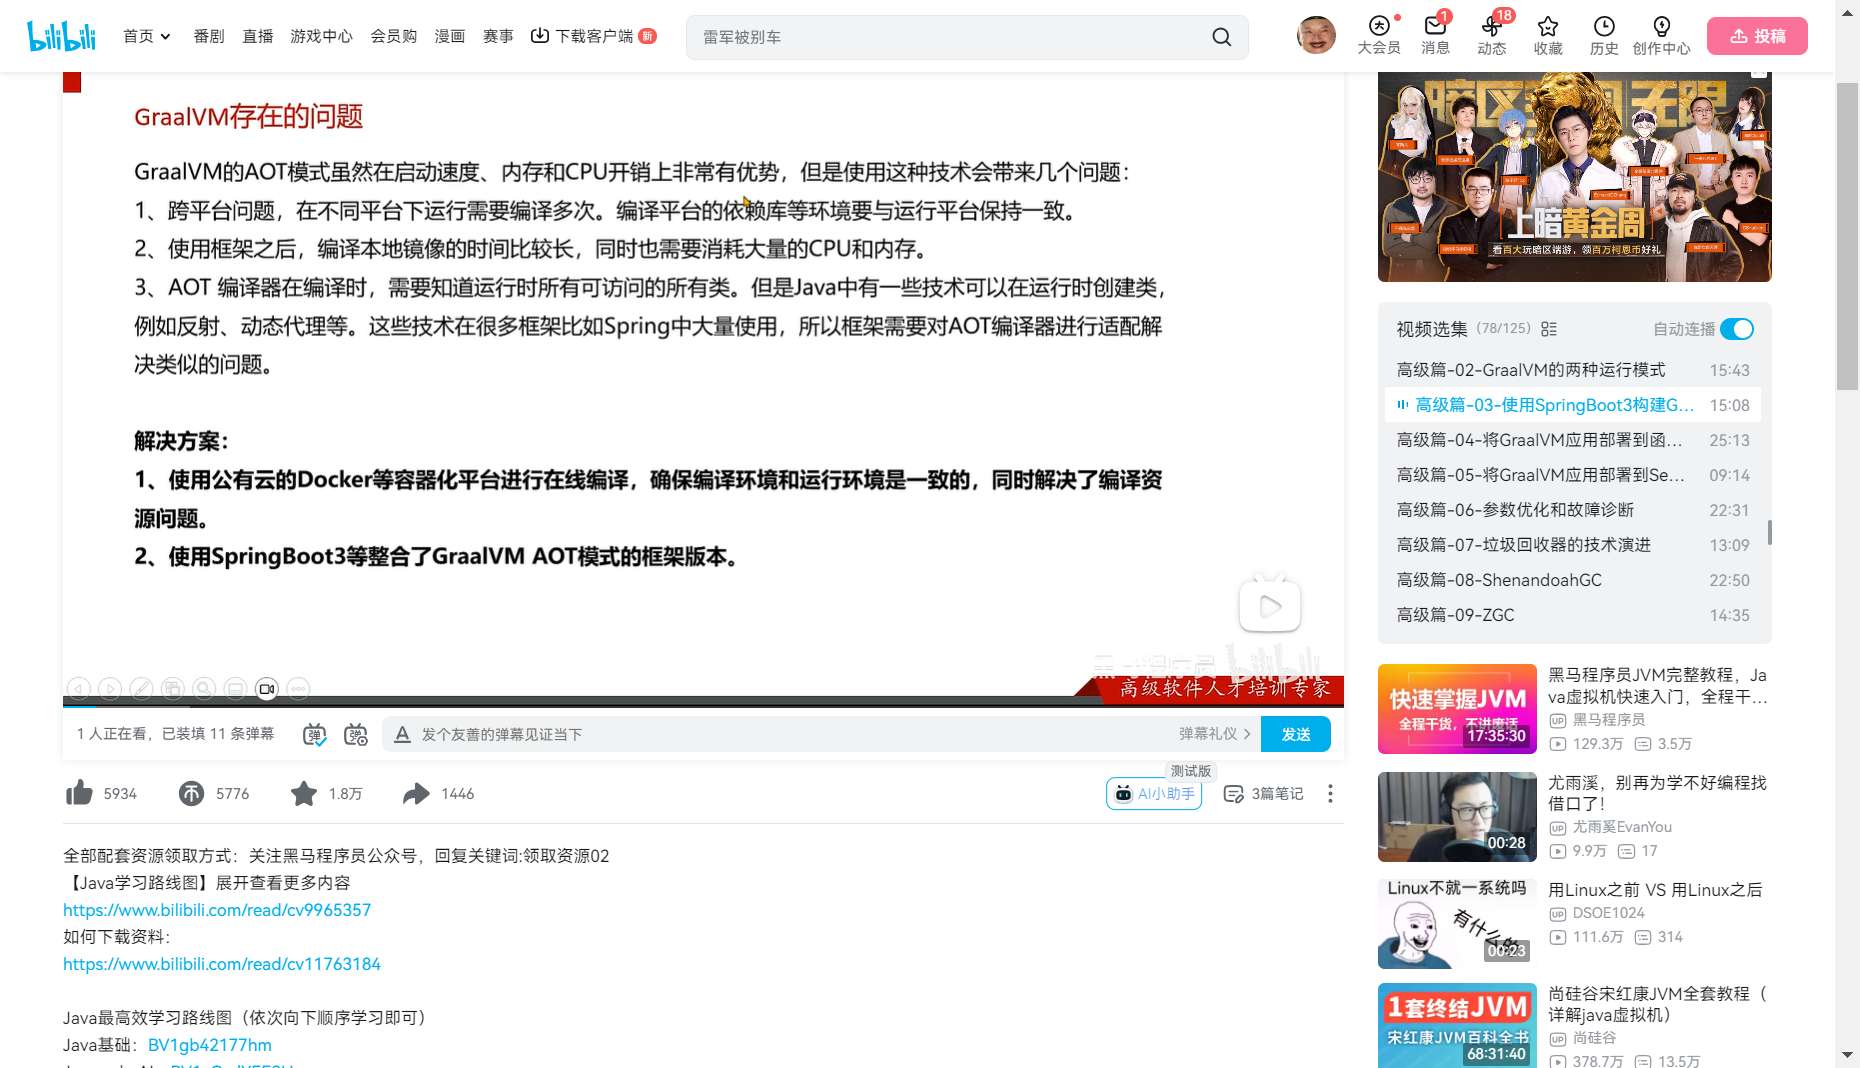Image resolution: width=1860 pixels, height=1068 pixels.
Task: Open 尤雨溪 video thumbnail
Action: [1457, 817]
